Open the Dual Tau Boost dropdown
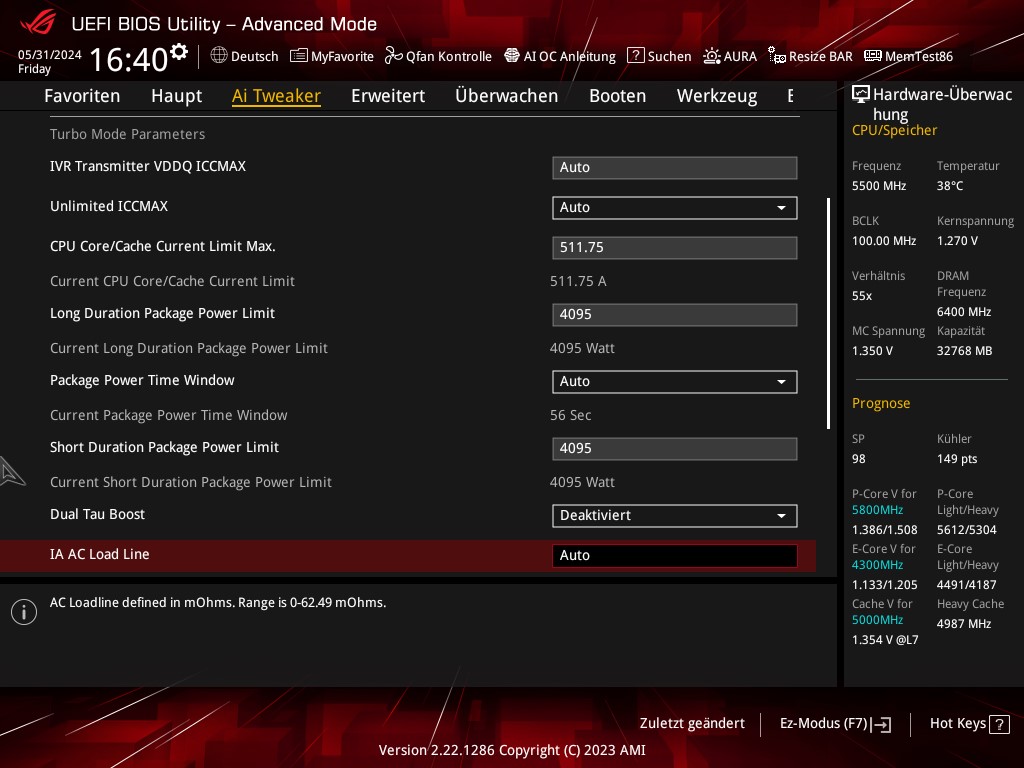The image size is (1024, 768). tap(675, 515)
